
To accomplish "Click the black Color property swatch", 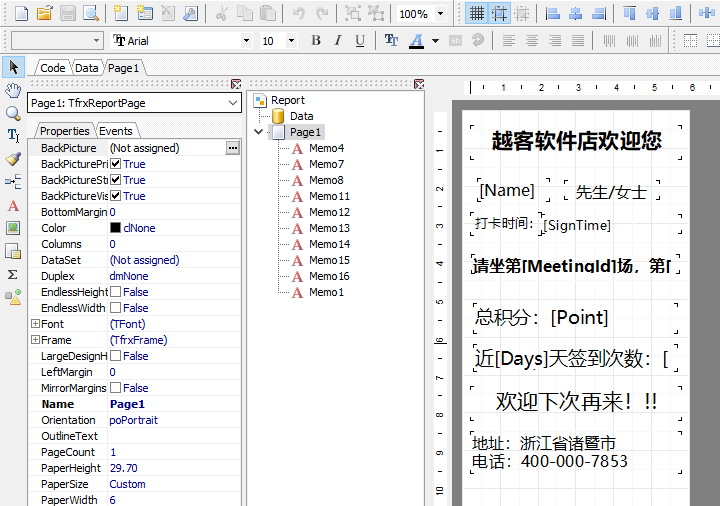I will 115,228.
